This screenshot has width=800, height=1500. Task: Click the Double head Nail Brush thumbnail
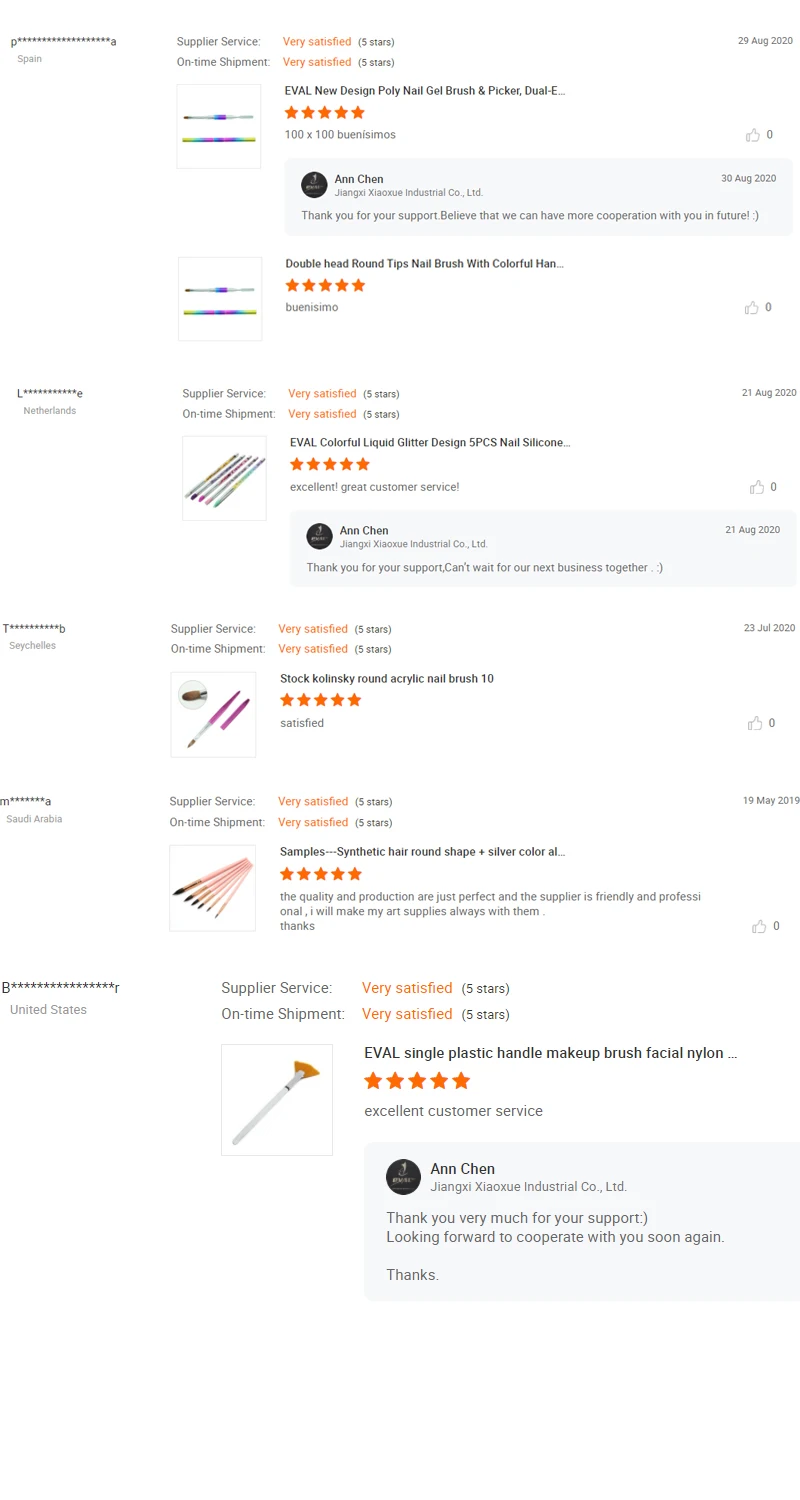pos(220,299)
